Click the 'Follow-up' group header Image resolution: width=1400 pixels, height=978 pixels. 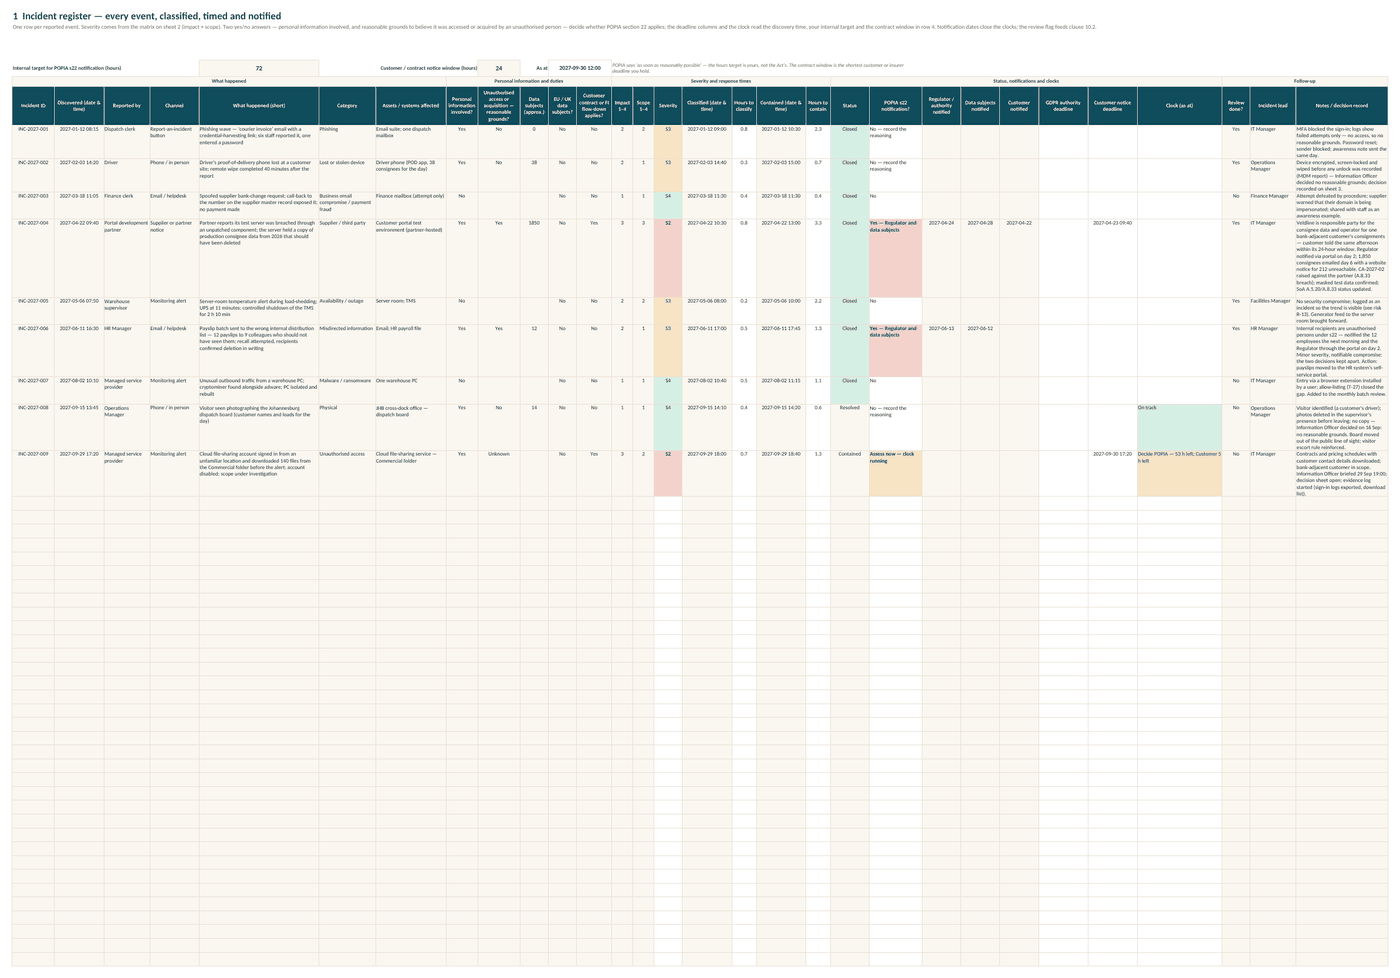coord(1305,81)
